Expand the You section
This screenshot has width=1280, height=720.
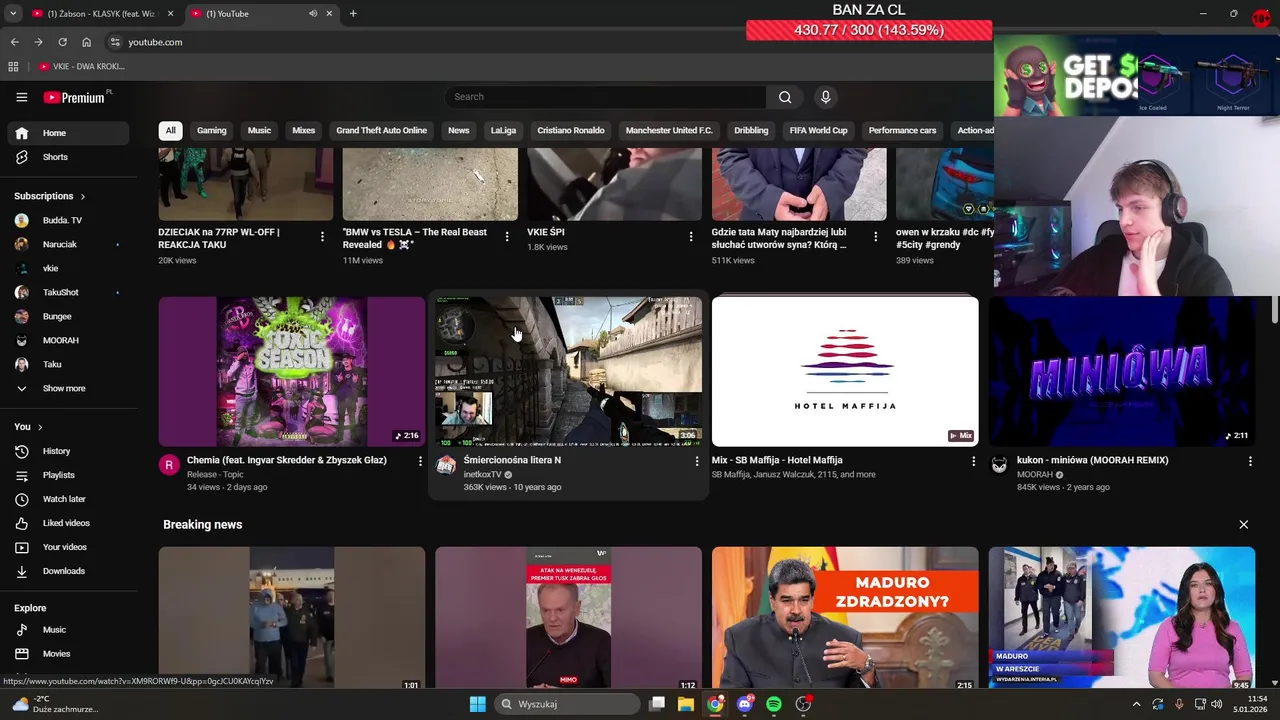click(28, 427)
